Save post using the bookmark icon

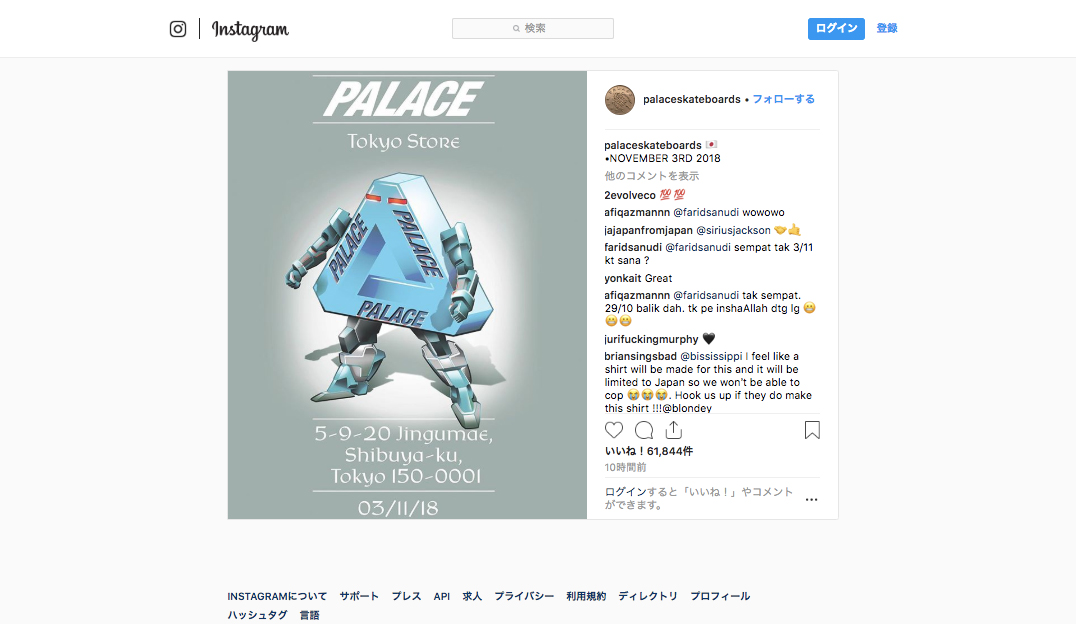[x=812, y=430]
